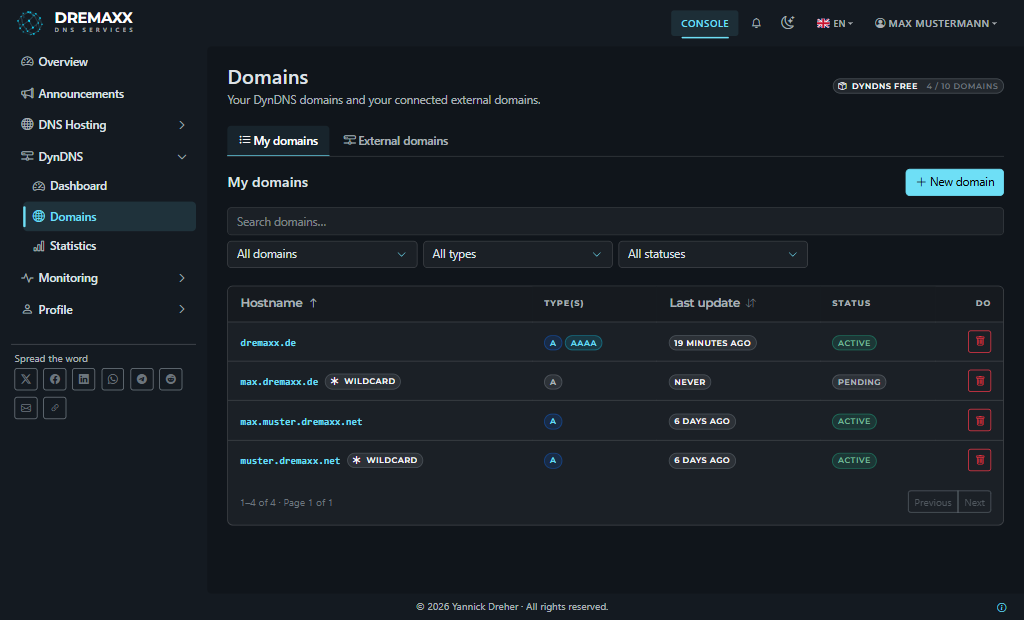Go to Overview in the sidebar
The height and width of the screenshot is (620, 1024).
click(63, 61)
